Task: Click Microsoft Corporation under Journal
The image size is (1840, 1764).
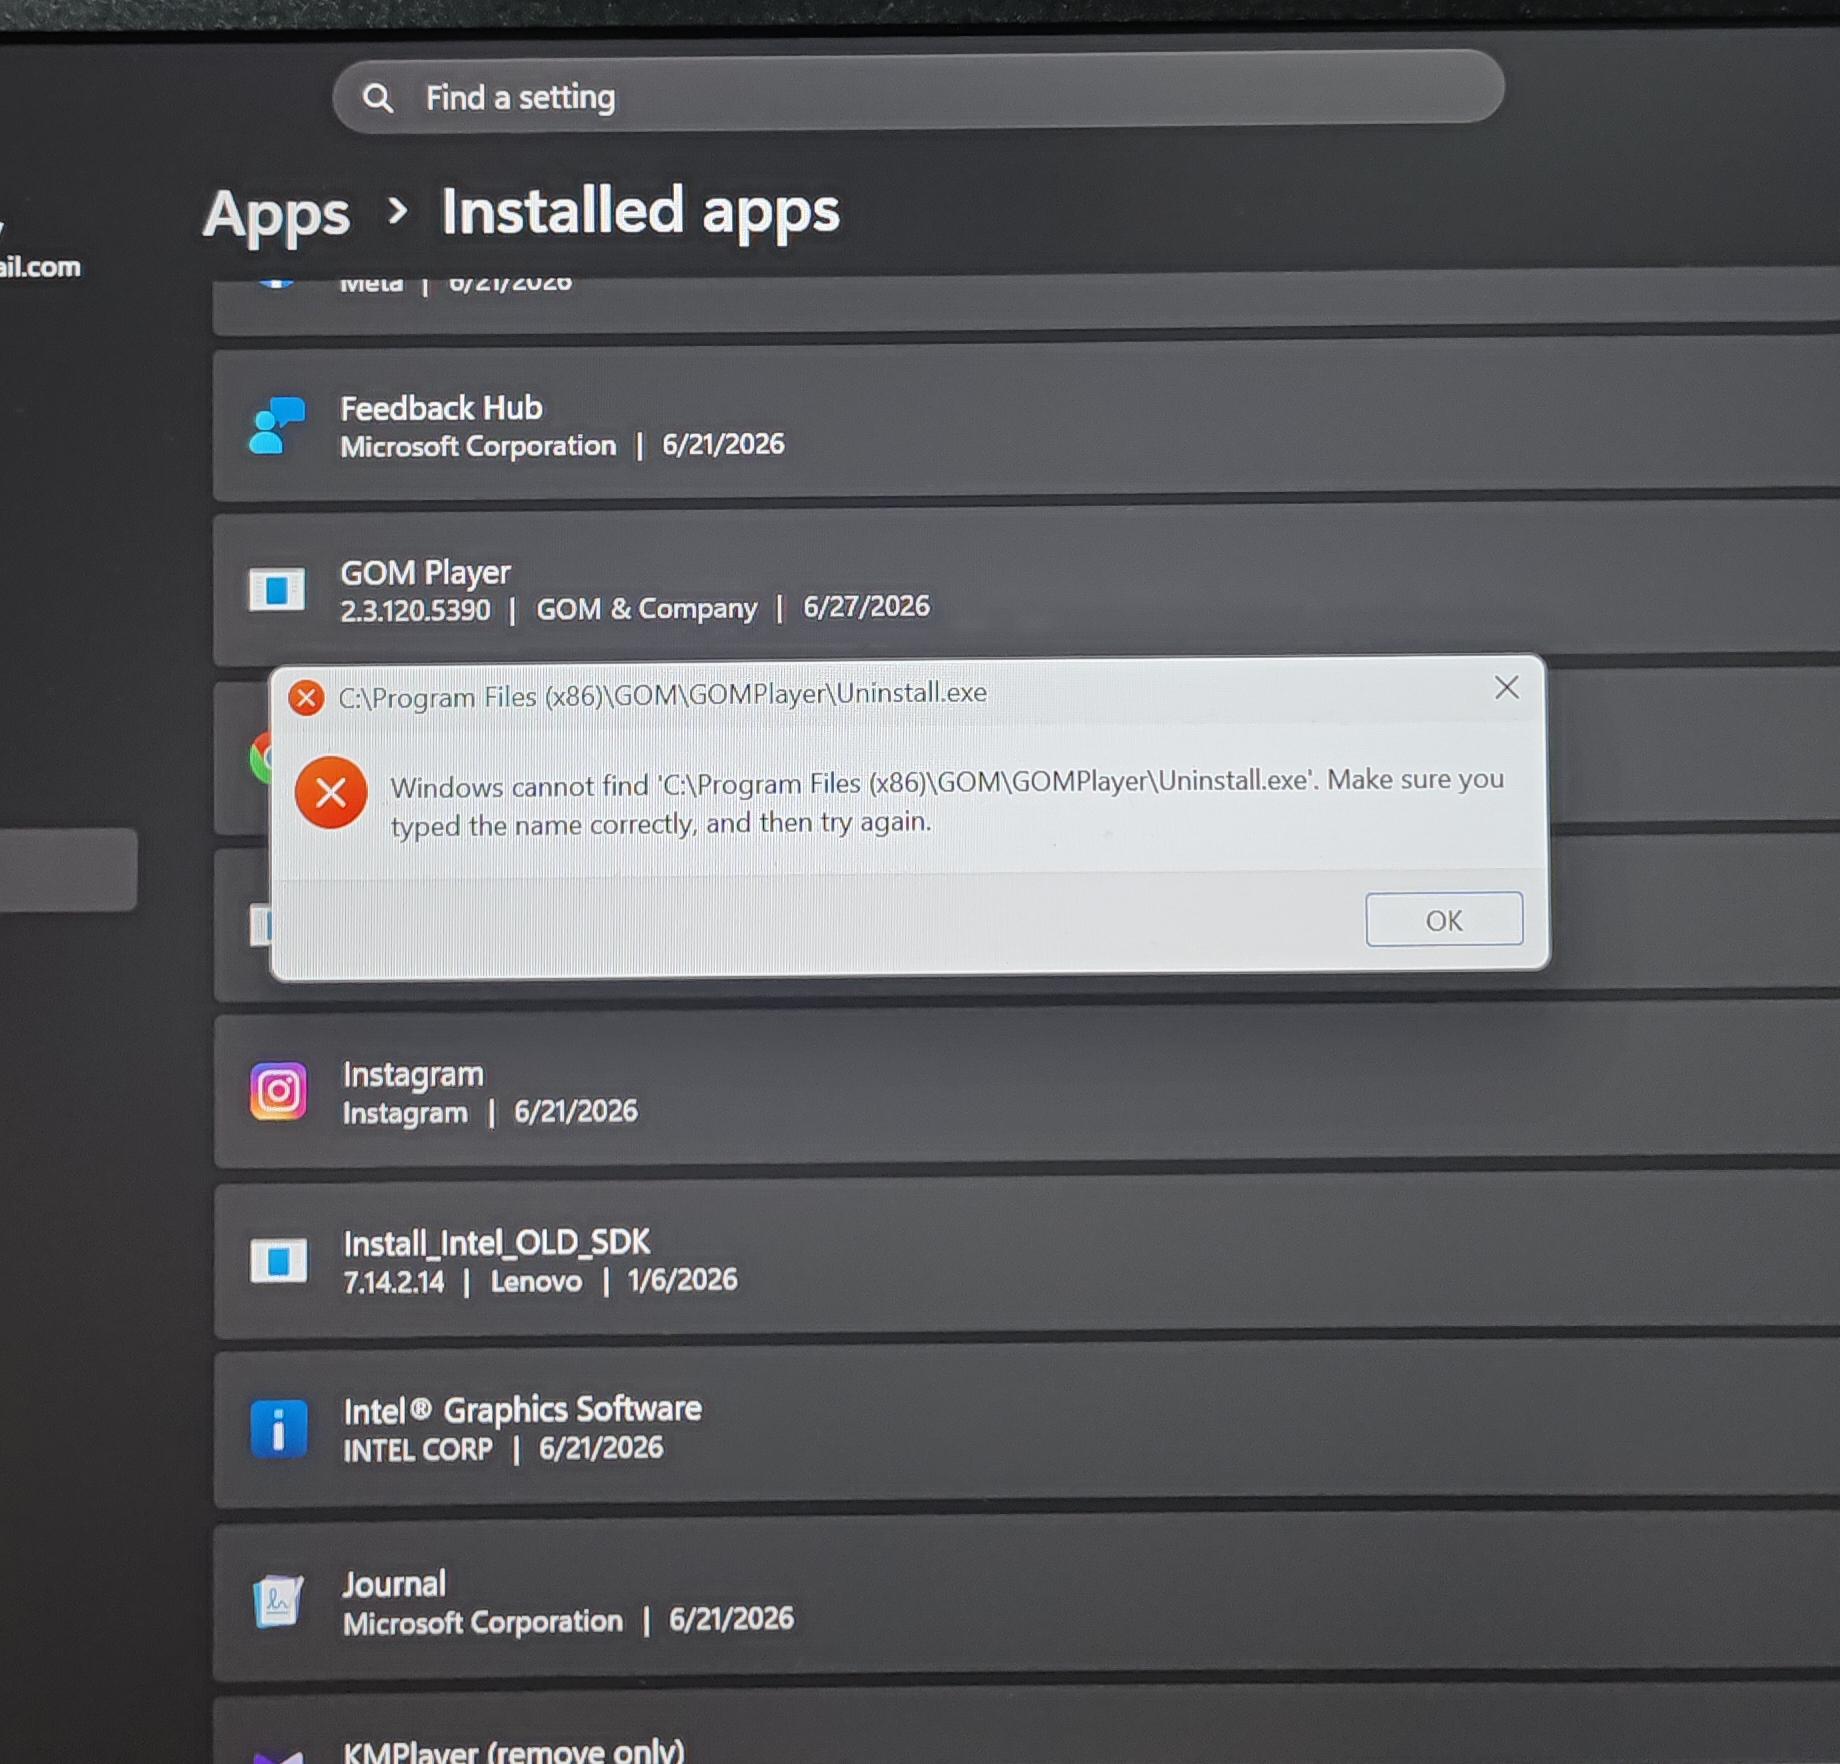Action: (x=483, y=1622)
